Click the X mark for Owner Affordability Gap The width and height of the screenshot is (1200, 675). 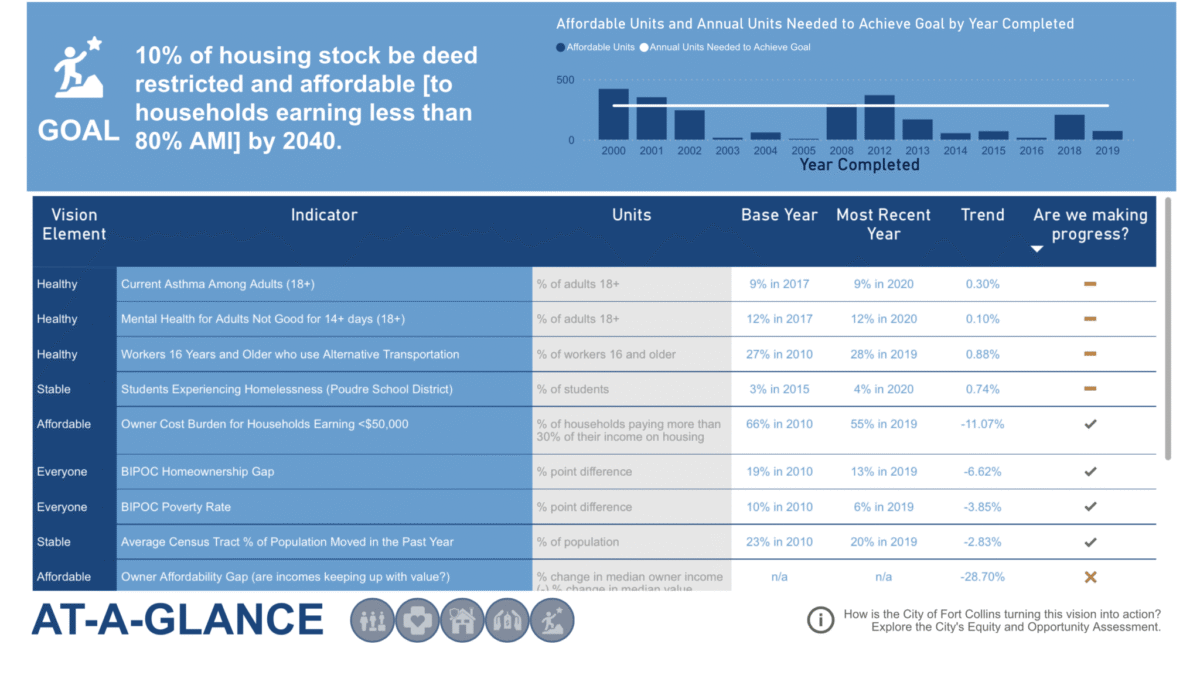tap(1090, 577)
